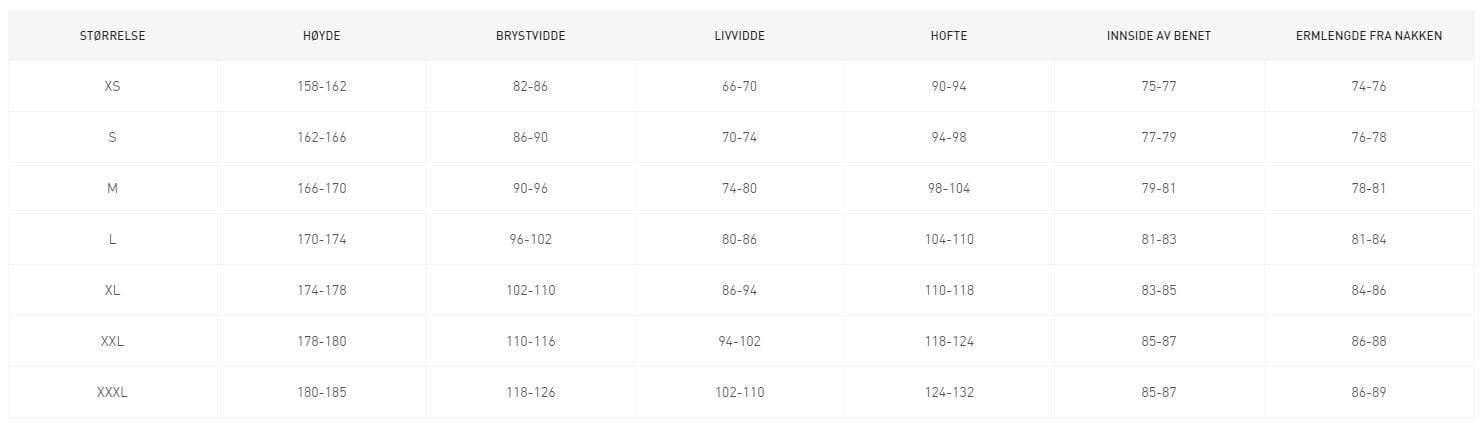Click the L size row label

[112, 240]
